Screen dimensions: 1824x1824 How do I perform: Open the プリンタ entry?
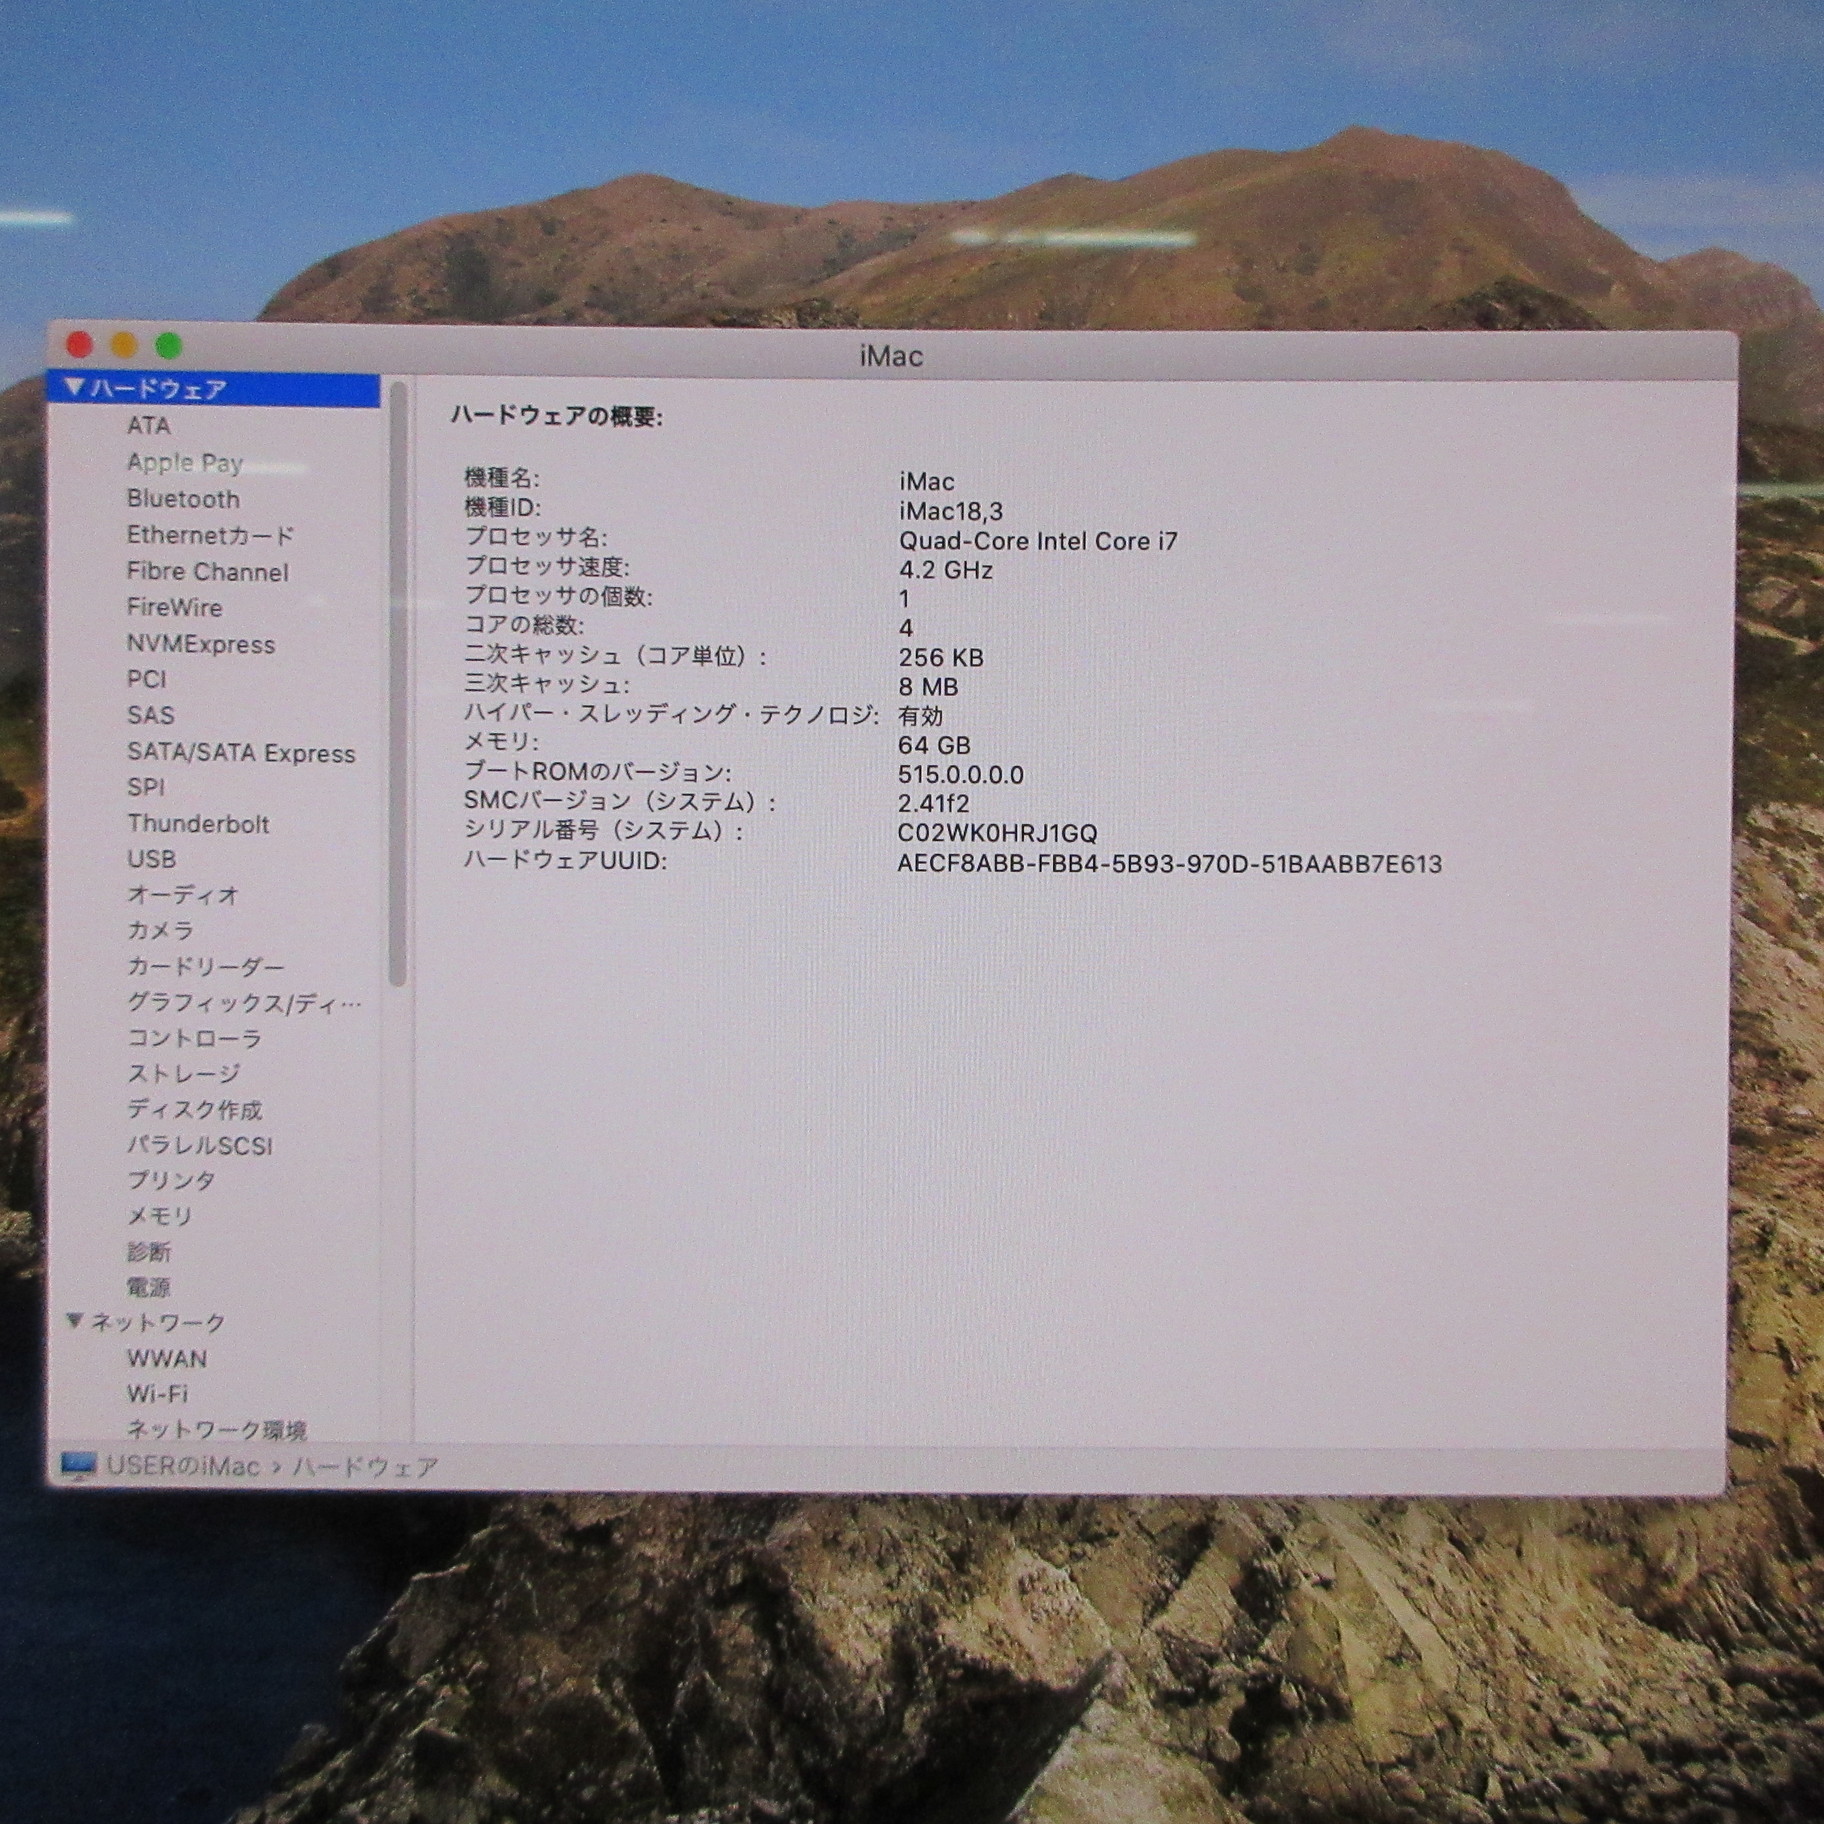coord(171,1180)
